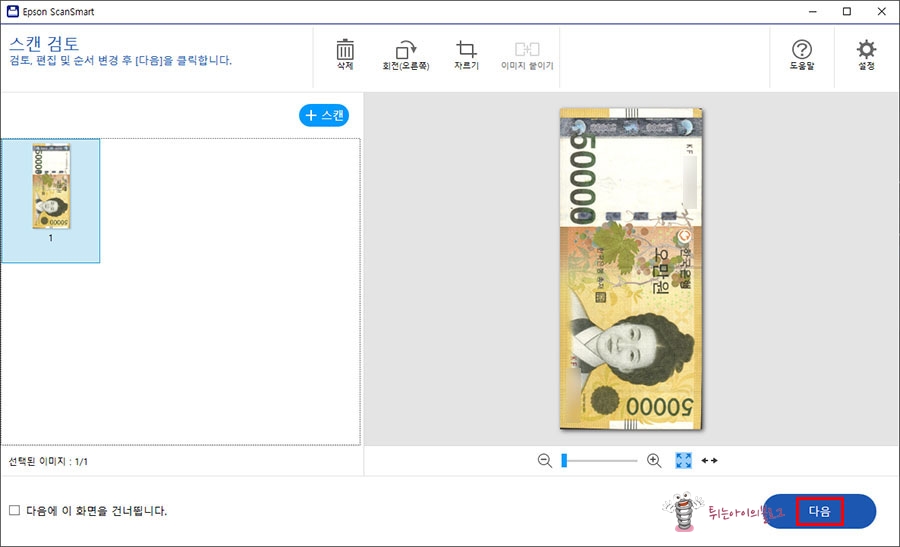This screenshot has height=547, width=900.
Task: Maximize the Epson ScanSmart window
Action: 847,11
